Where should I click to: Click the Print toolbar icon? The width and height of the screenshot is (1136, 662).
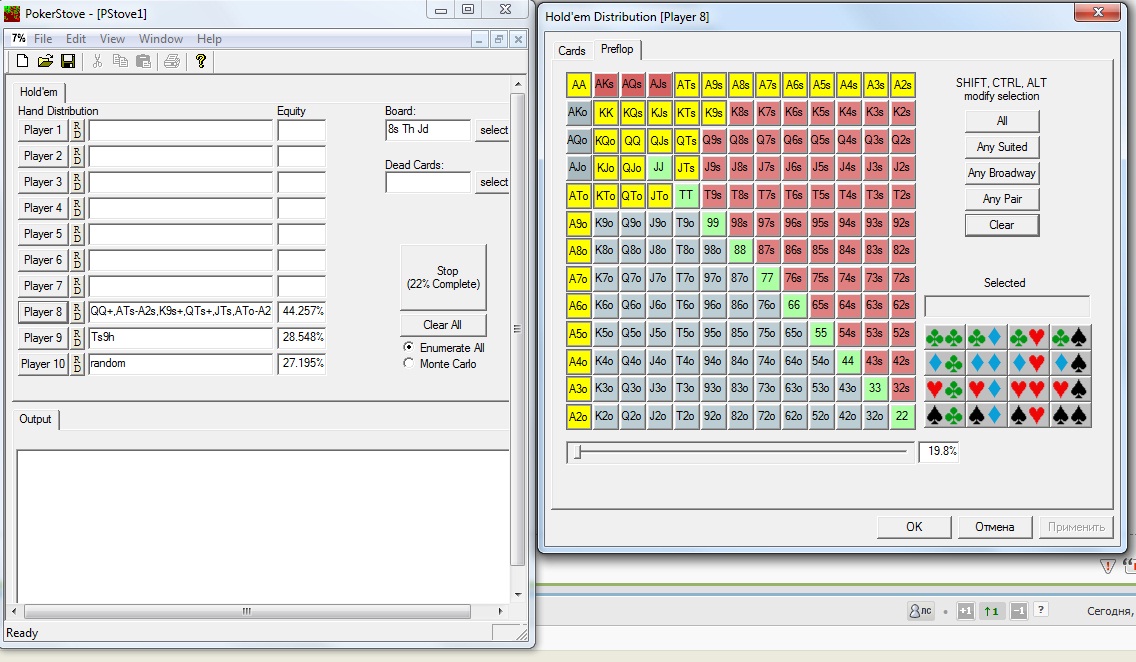click(172, 62)
